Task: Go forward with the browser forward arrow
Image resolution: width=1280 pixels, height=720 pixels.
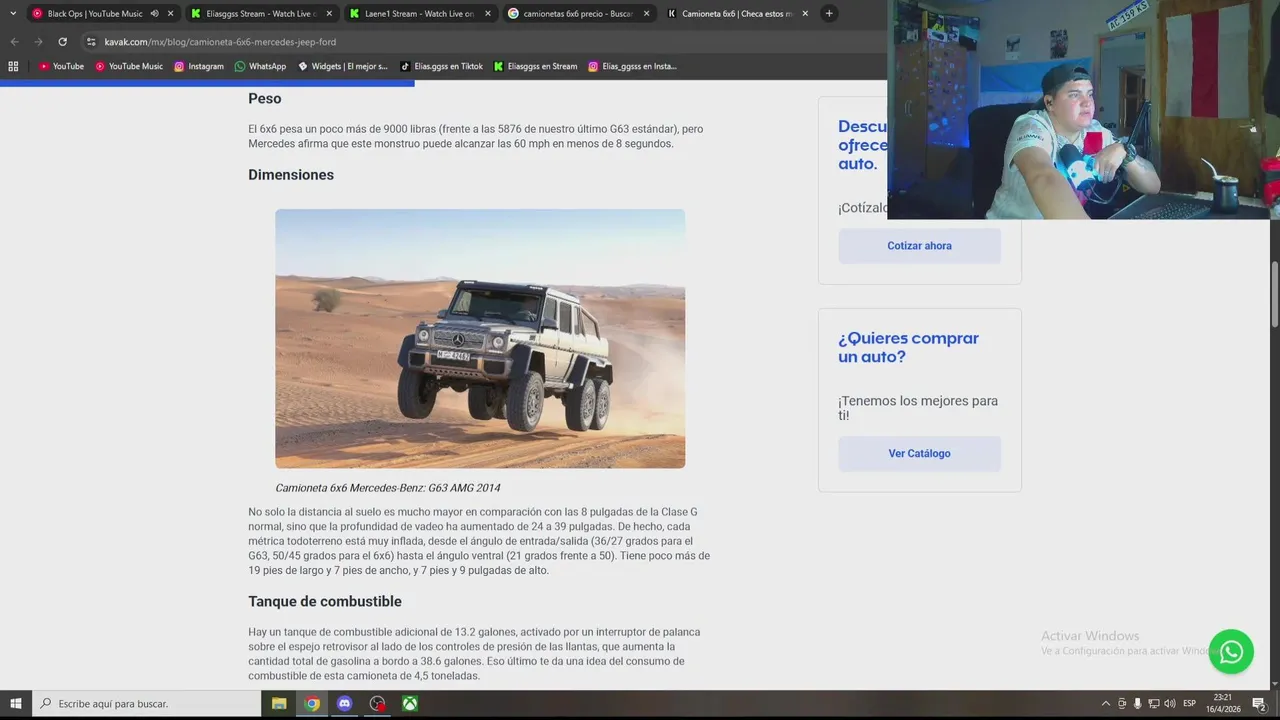Action: (38, 42)
